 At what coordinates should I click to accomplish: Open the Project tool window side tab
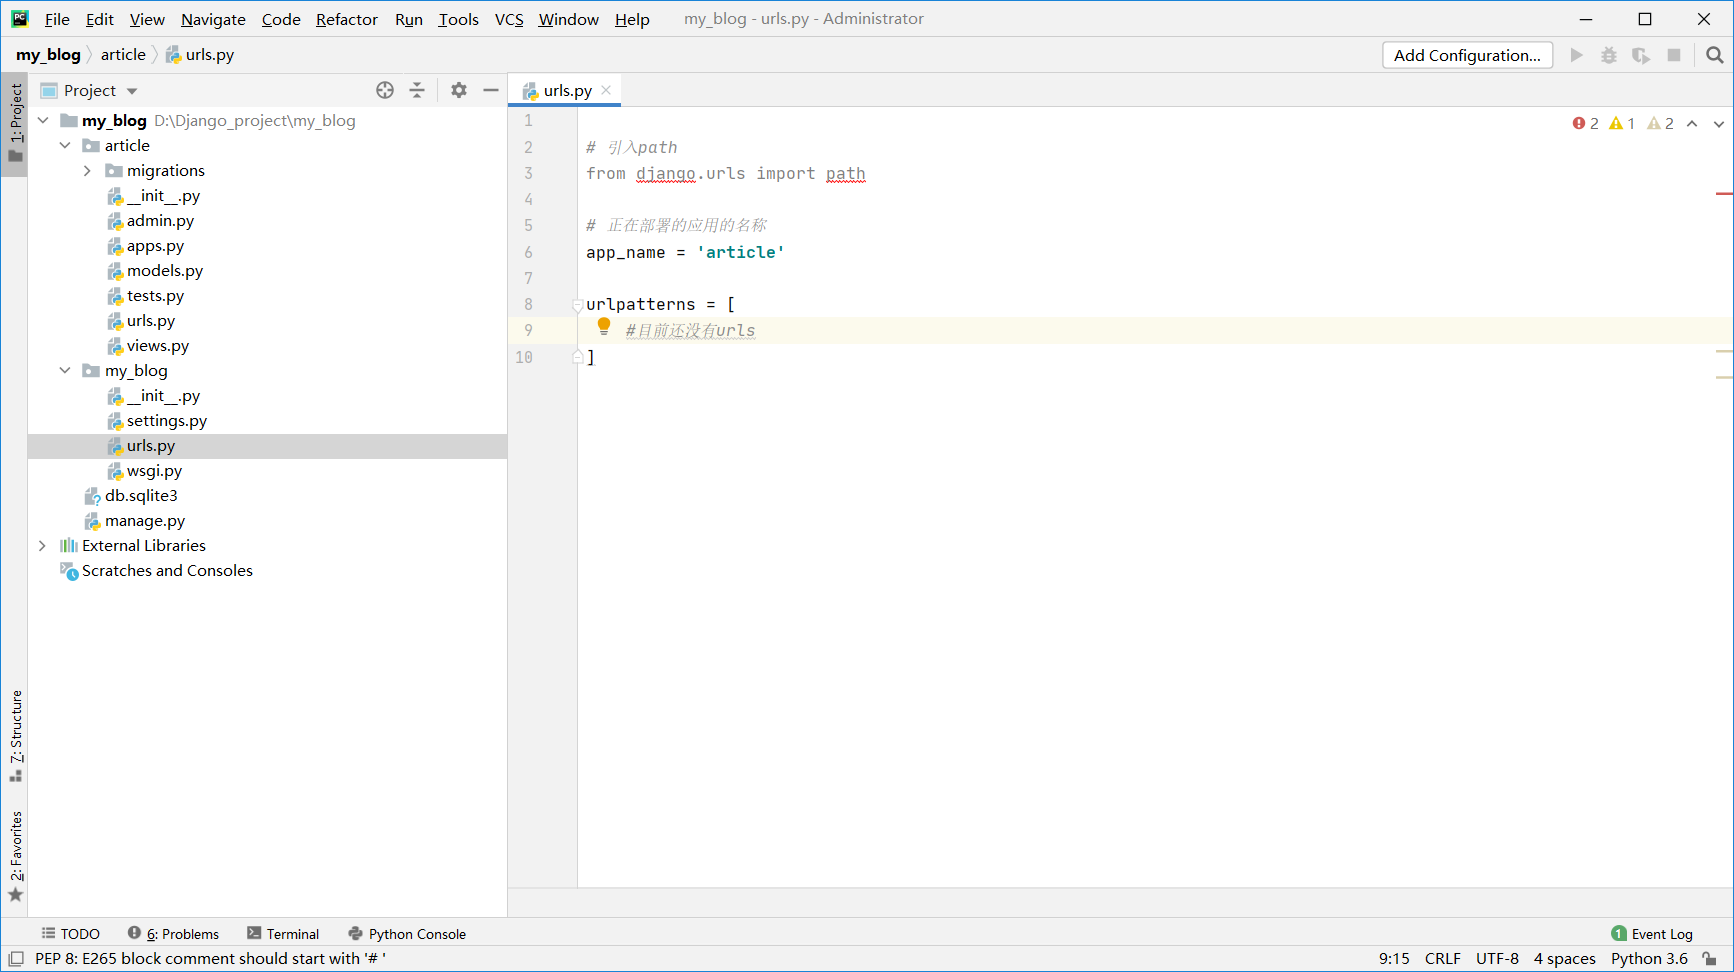click(15, 123)
